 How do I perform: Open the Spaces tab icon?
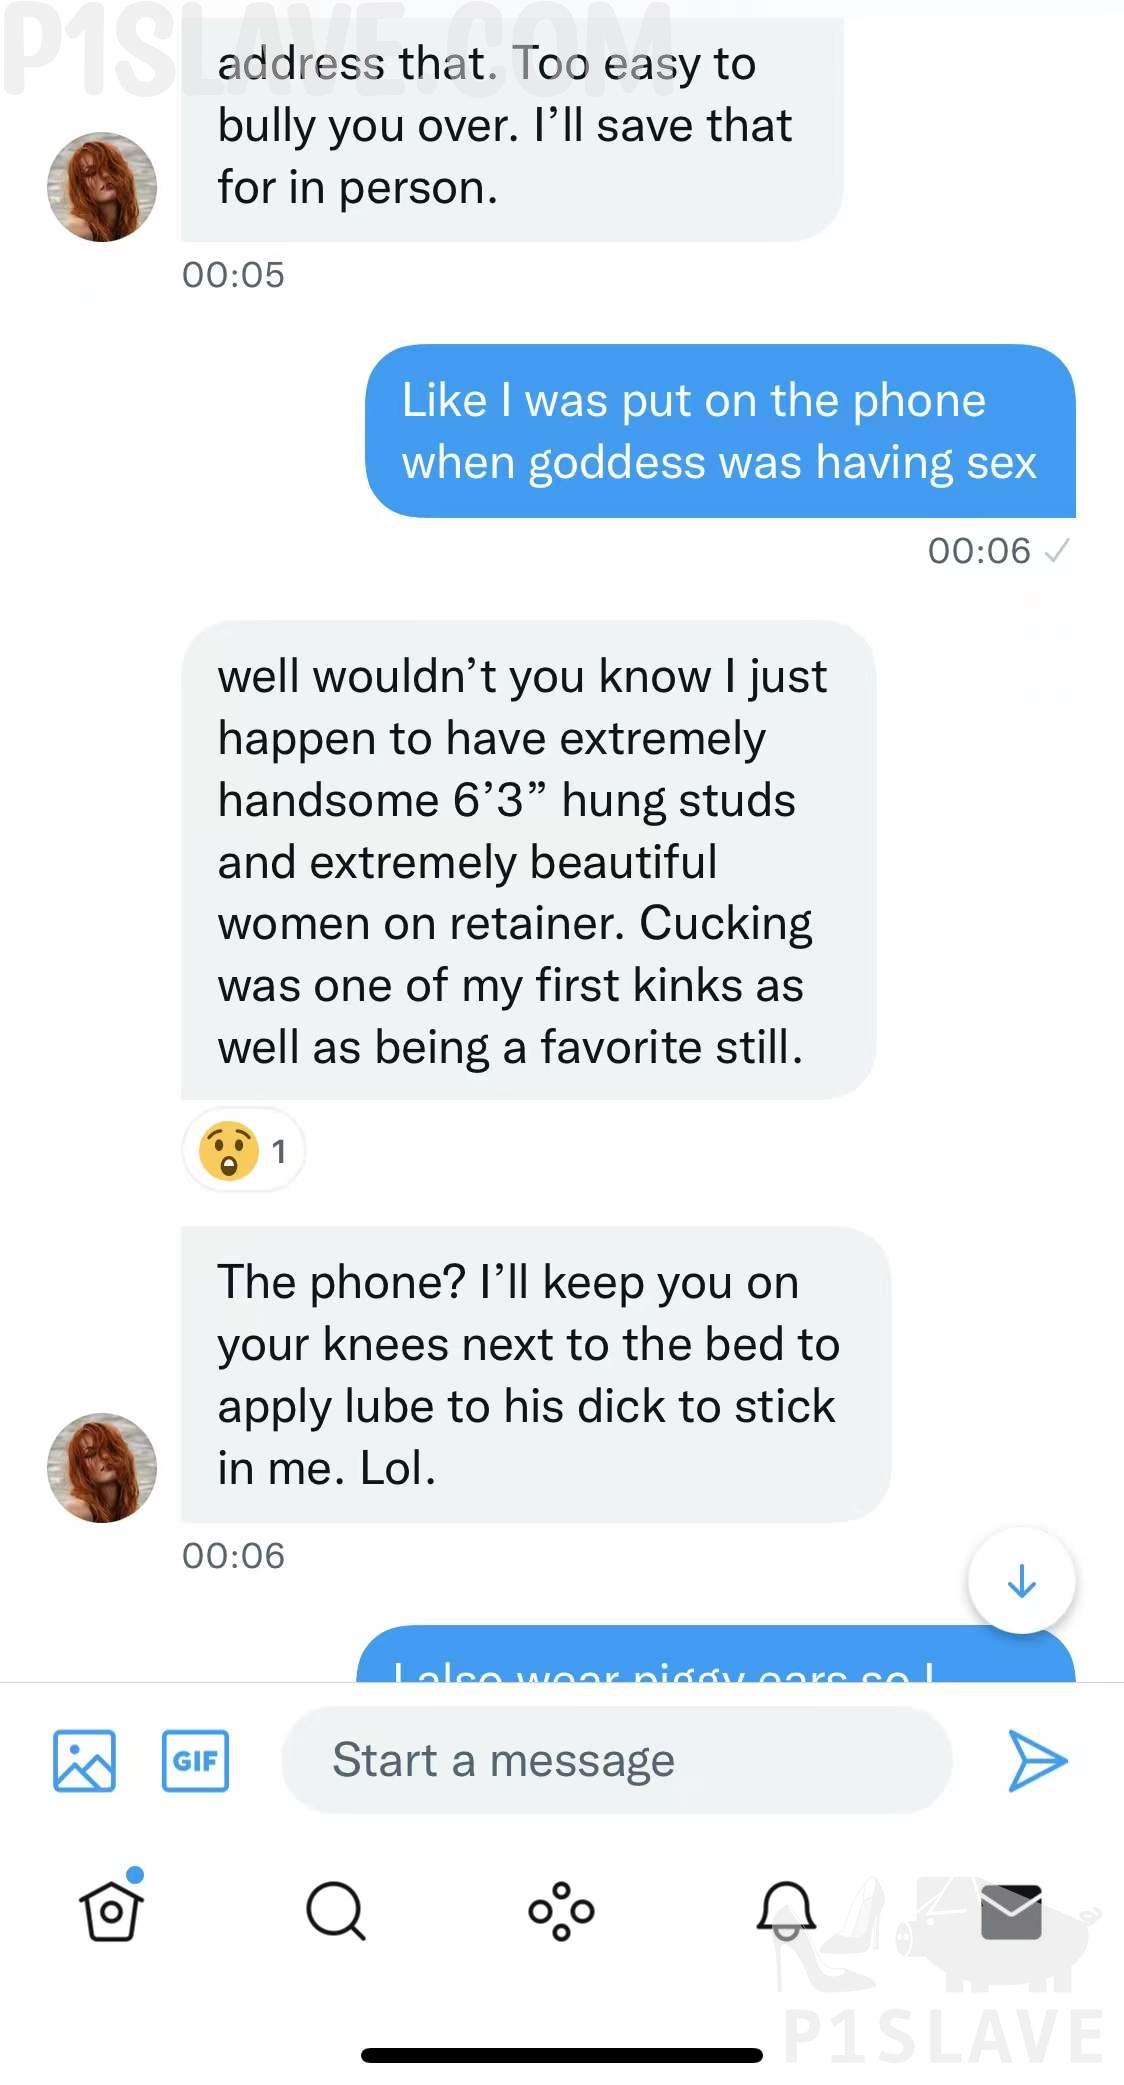pyautogui.click(x=561, y=1910)
